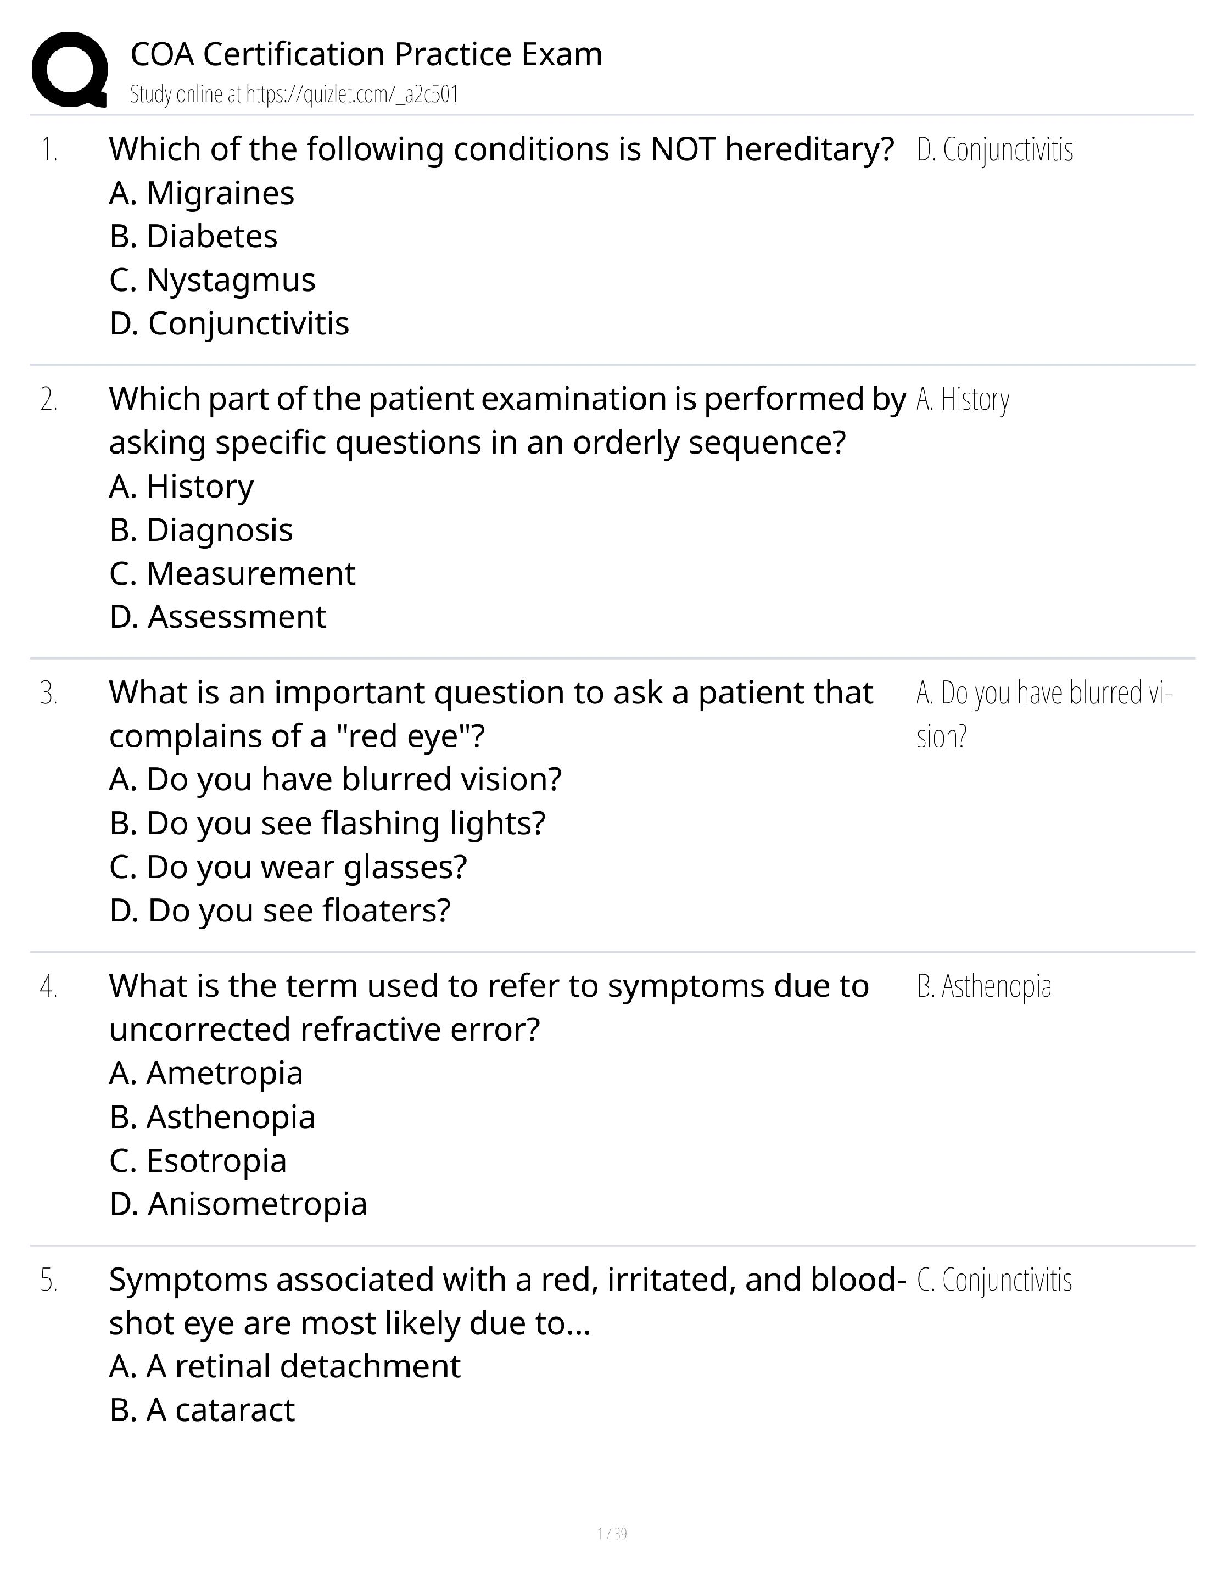Screen dimensions: 1224x1584
Task: Select option D. Conjunctivitis under question 1
Action: [229, 324]
